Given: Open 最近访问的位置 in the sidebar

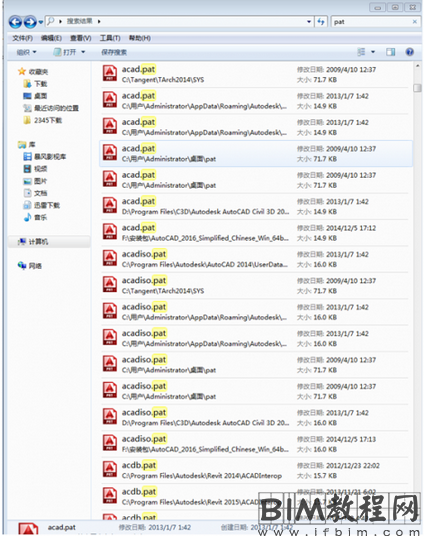Looking at the screenshot, I should coord(56,108).
